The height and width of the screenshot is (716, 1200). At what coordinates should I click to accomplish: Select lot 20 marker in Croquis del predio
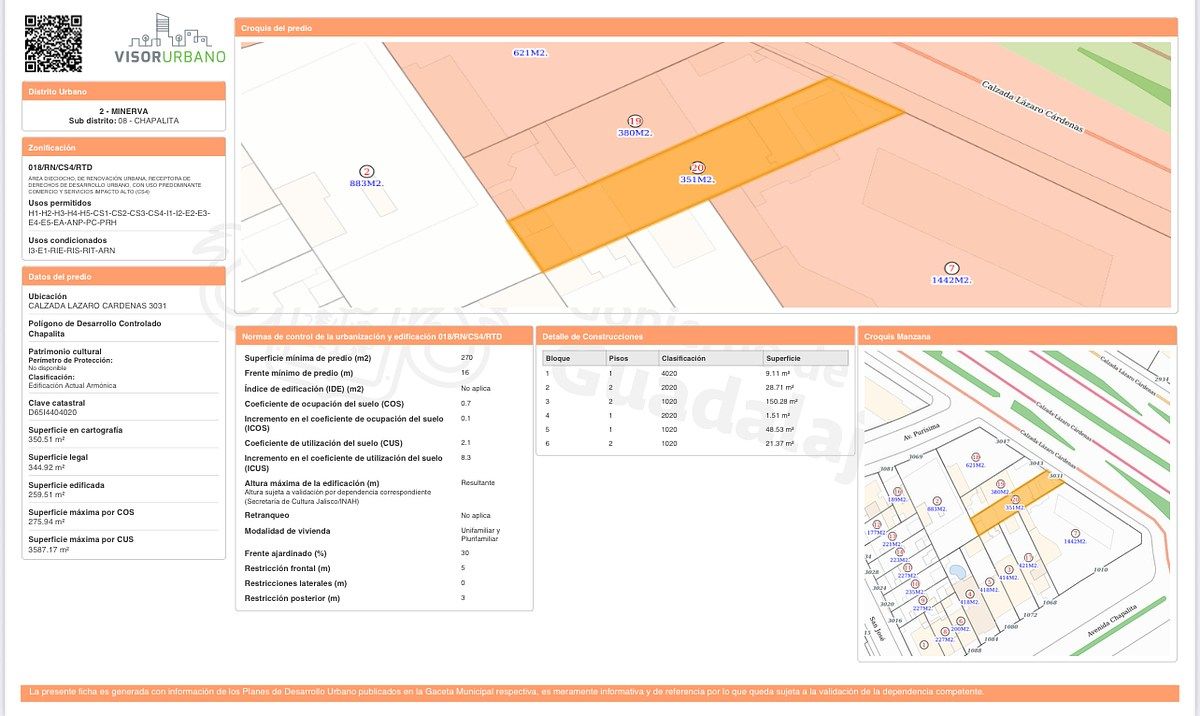(x=697, y=168)
